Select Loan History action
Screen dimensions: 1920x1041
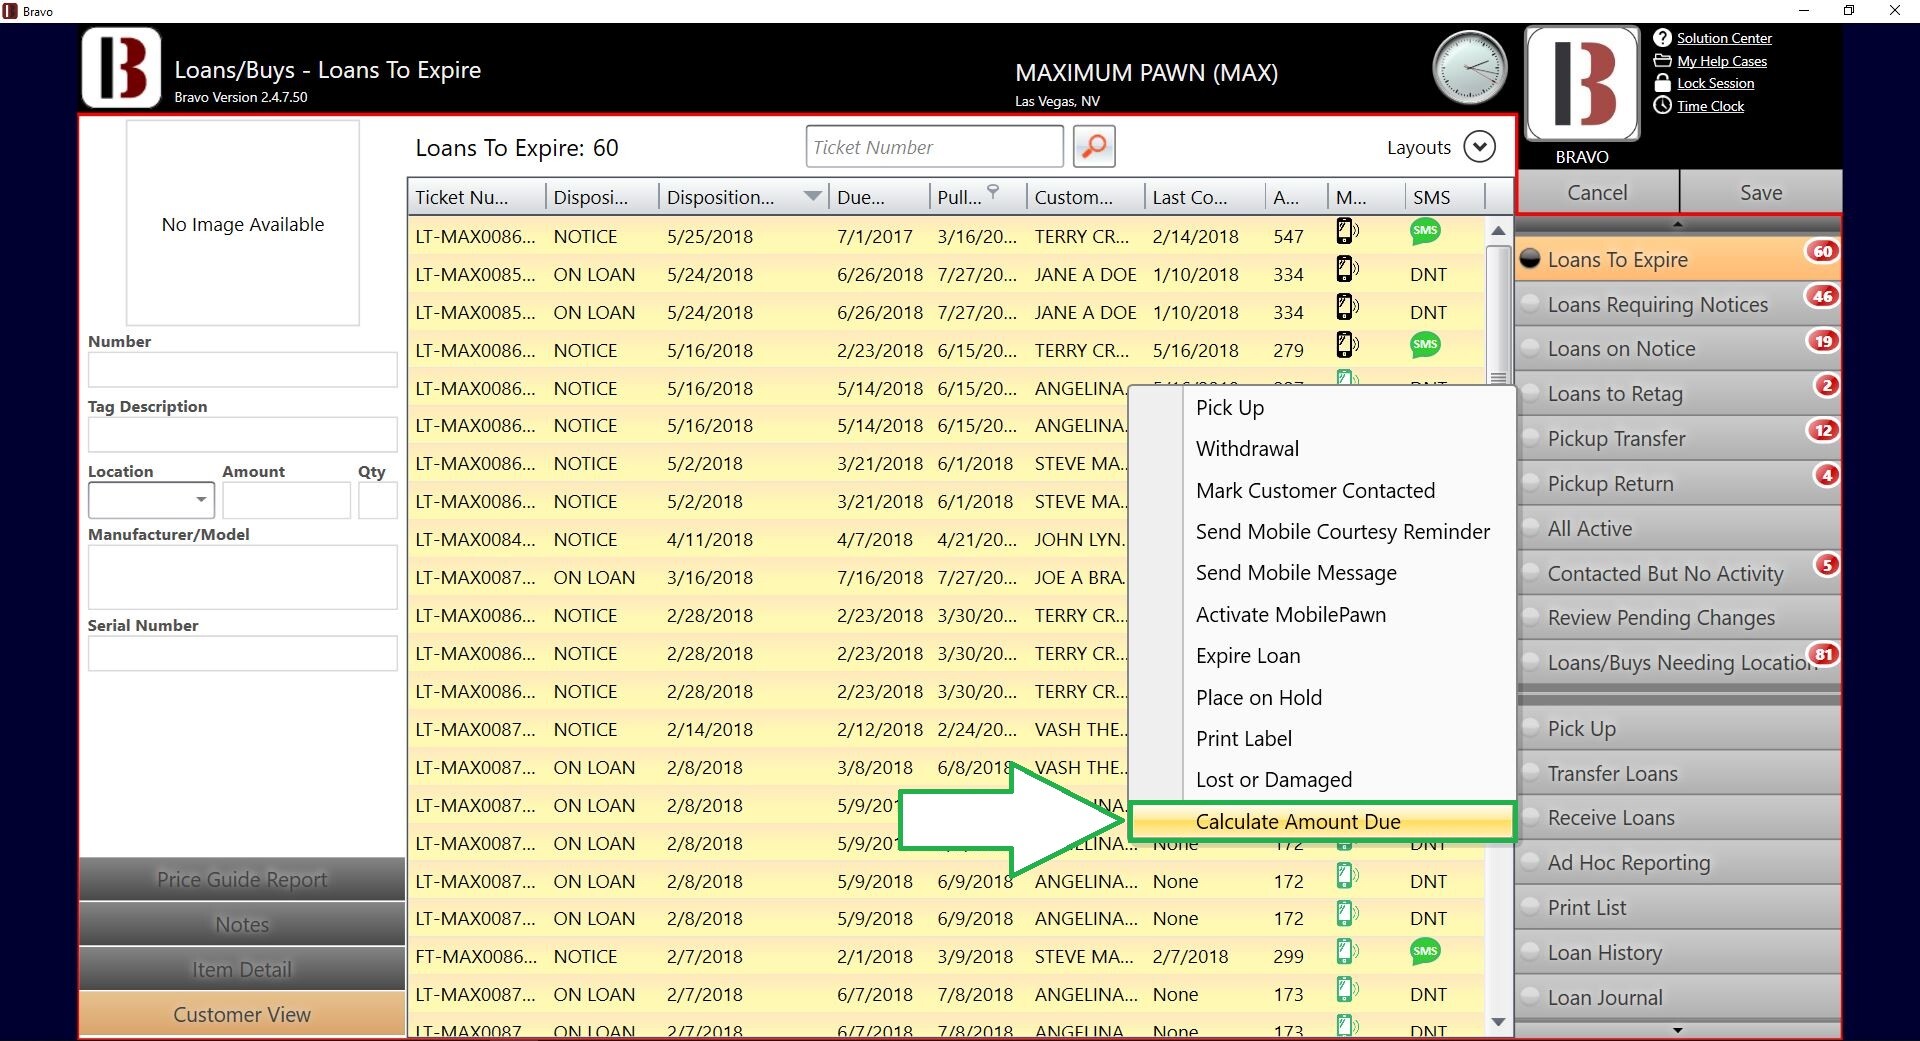click(1678, 952)
